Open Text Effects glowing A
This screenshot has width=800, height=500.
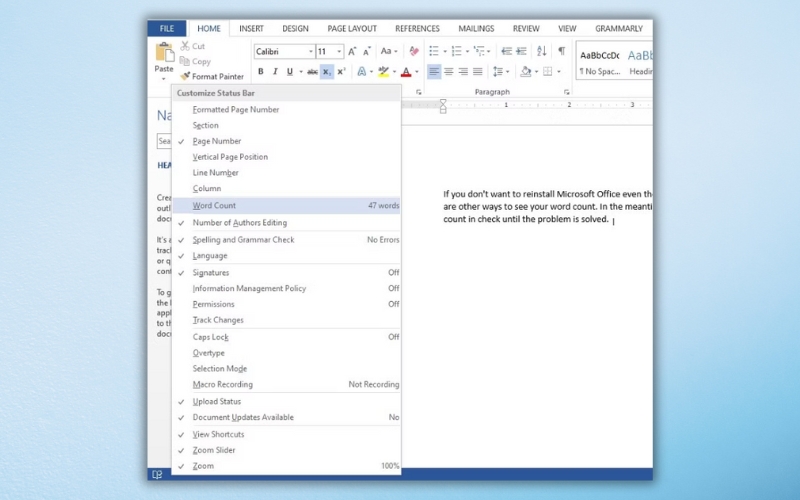click(x=361, y=71)
